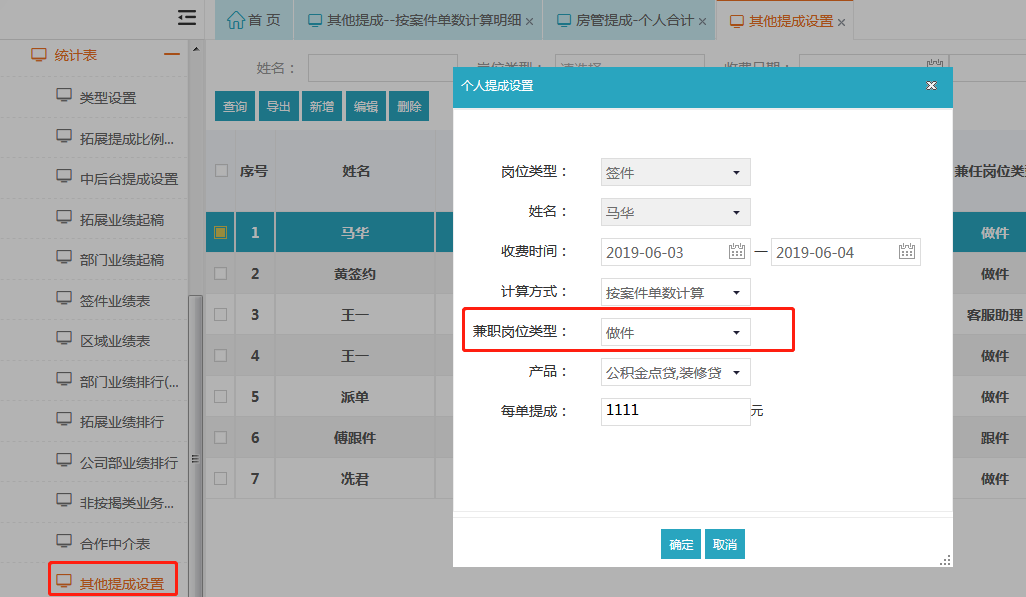The width and height of the screenshot is (1026, 597).
Task: Click monitor icon next to 中后台提成设置
Action: point(63,177)
